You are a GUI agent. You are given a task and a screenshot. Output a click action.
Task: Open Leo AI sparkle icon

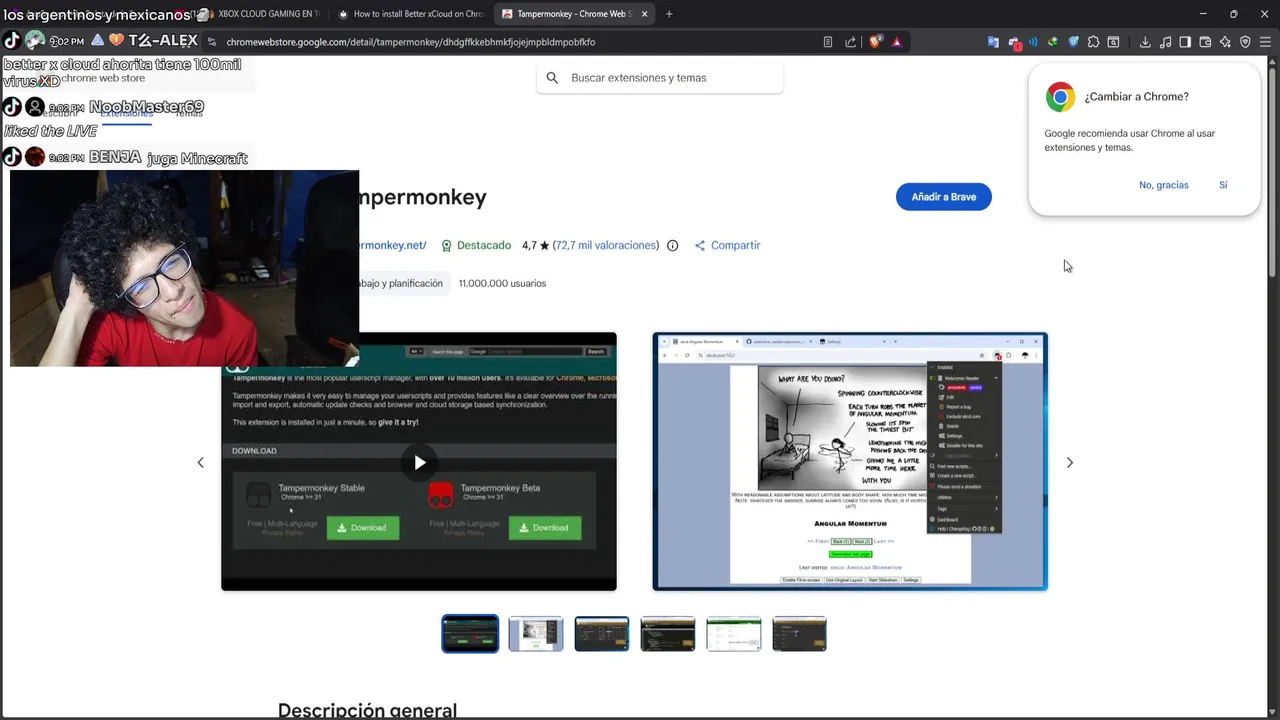pyautogui.click(x=1225, y=42)
